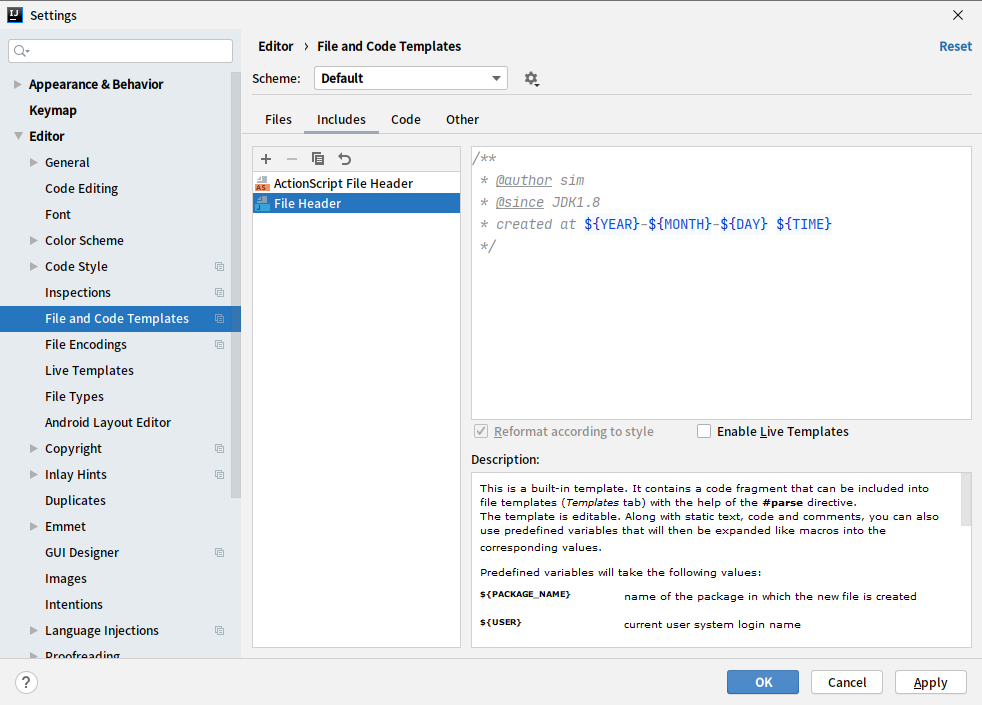The height and width of the screenshot is (705, 982).
Task: Click the settings tree scrollbar
Action: (x=235, y=285)
